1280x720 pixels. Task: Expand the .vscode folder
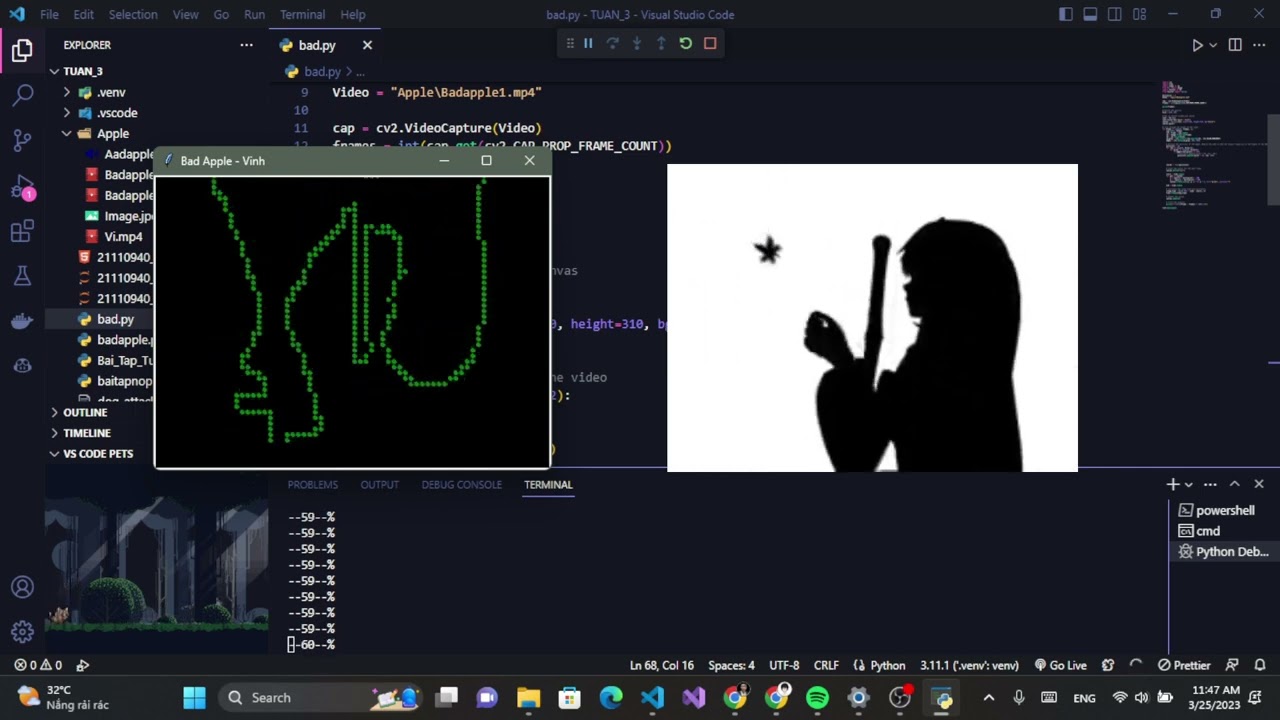[x=117, y=113]
